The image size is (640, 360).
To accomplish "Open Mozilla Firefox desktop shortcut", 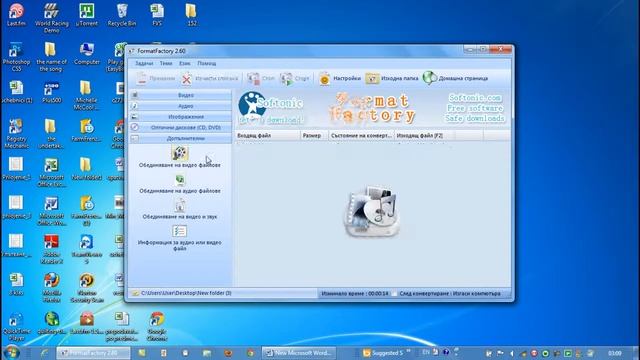I will click(x=51, y=287).
